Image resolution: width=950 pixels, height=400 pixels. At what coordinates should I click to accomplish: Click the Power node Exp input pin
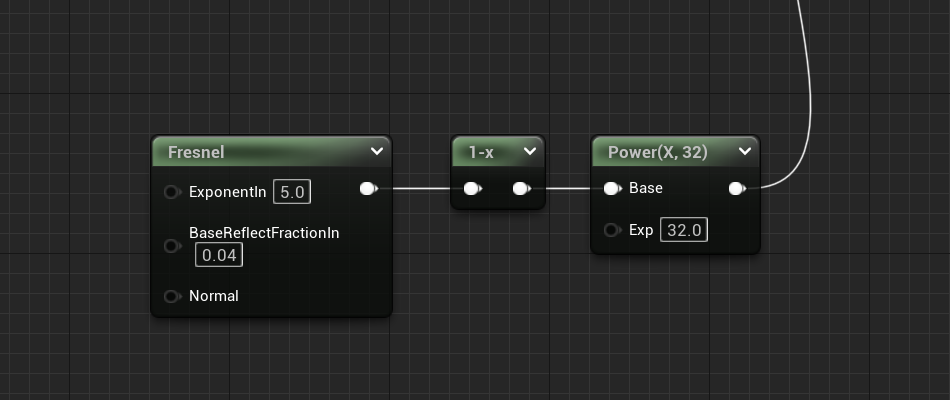click(x=613, y=230)
